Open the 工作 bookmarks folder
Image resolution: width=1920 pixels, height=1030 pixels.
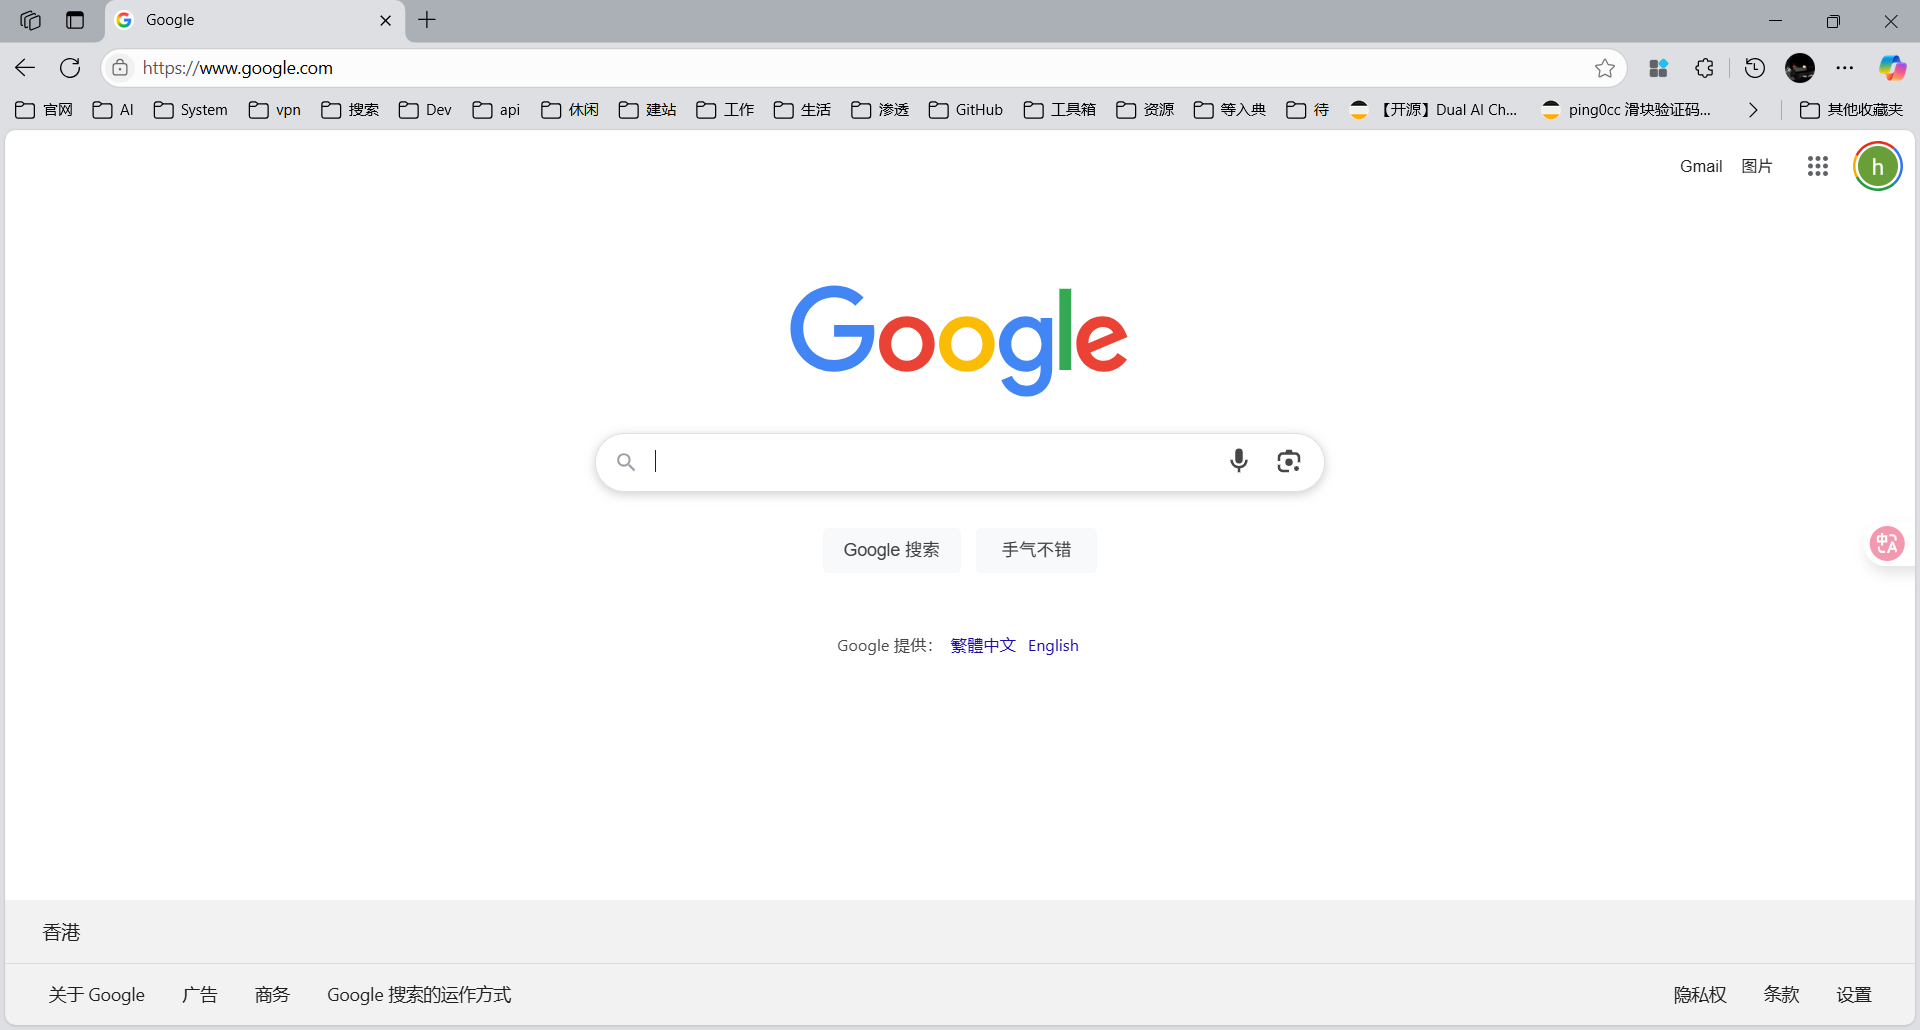pyautogui.click(x=725, y=110)
